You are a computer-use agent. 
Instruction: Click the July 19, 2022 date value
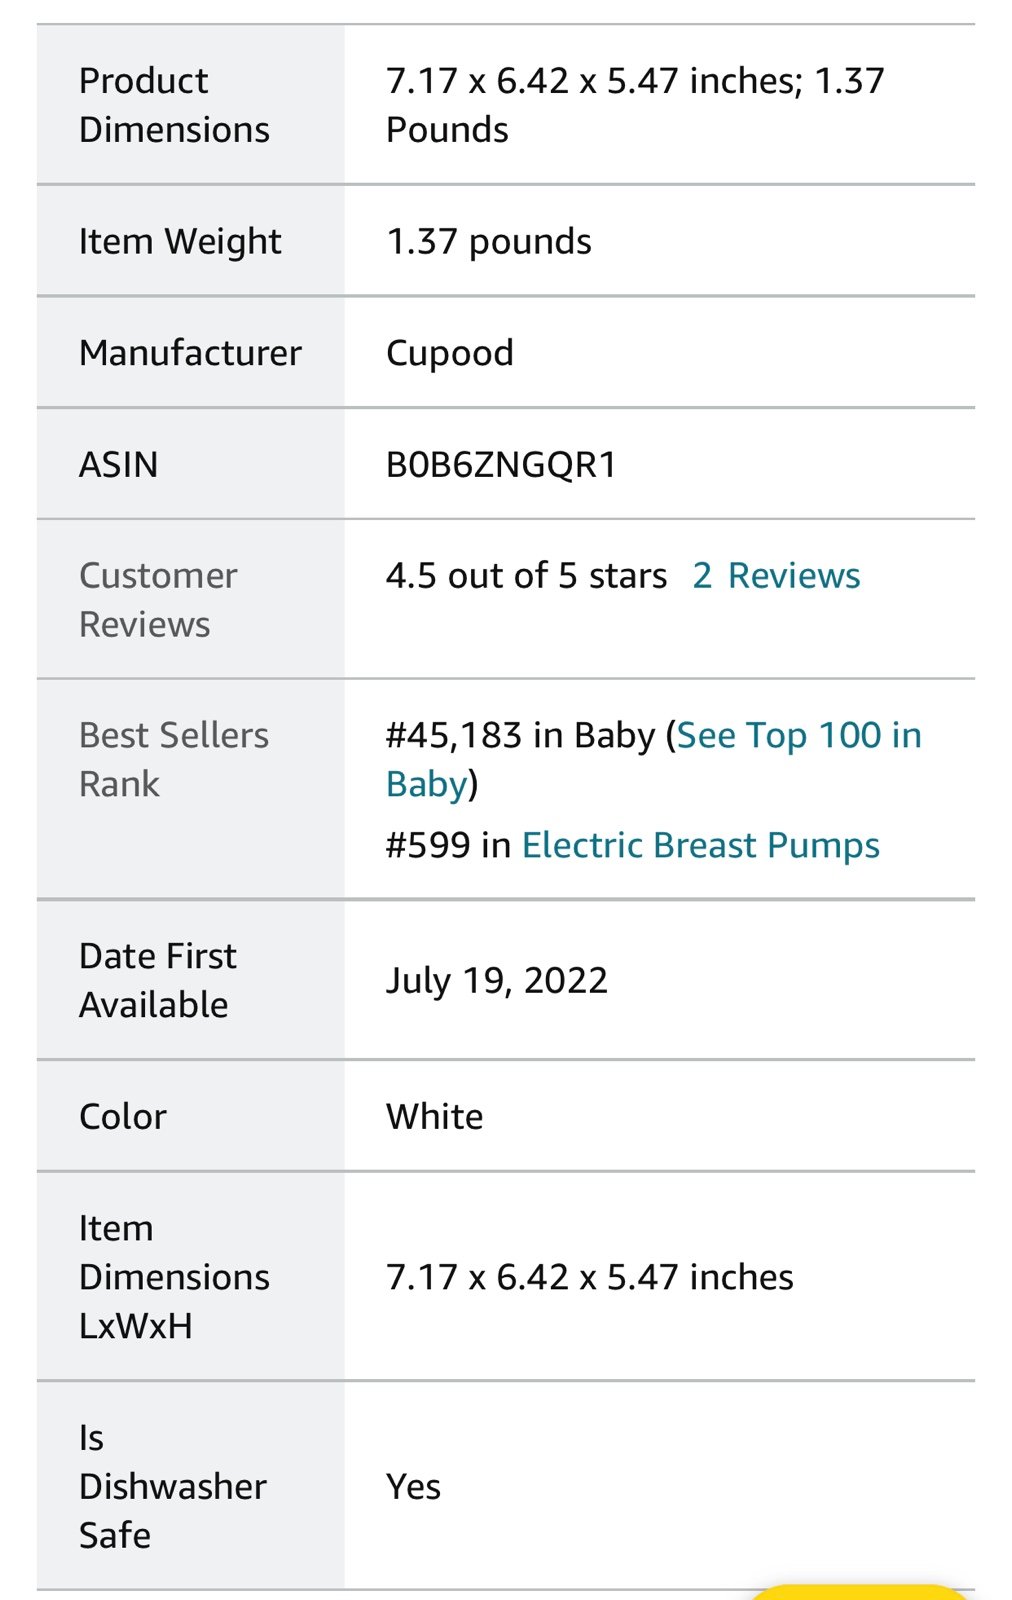click(x=497, y=981)
